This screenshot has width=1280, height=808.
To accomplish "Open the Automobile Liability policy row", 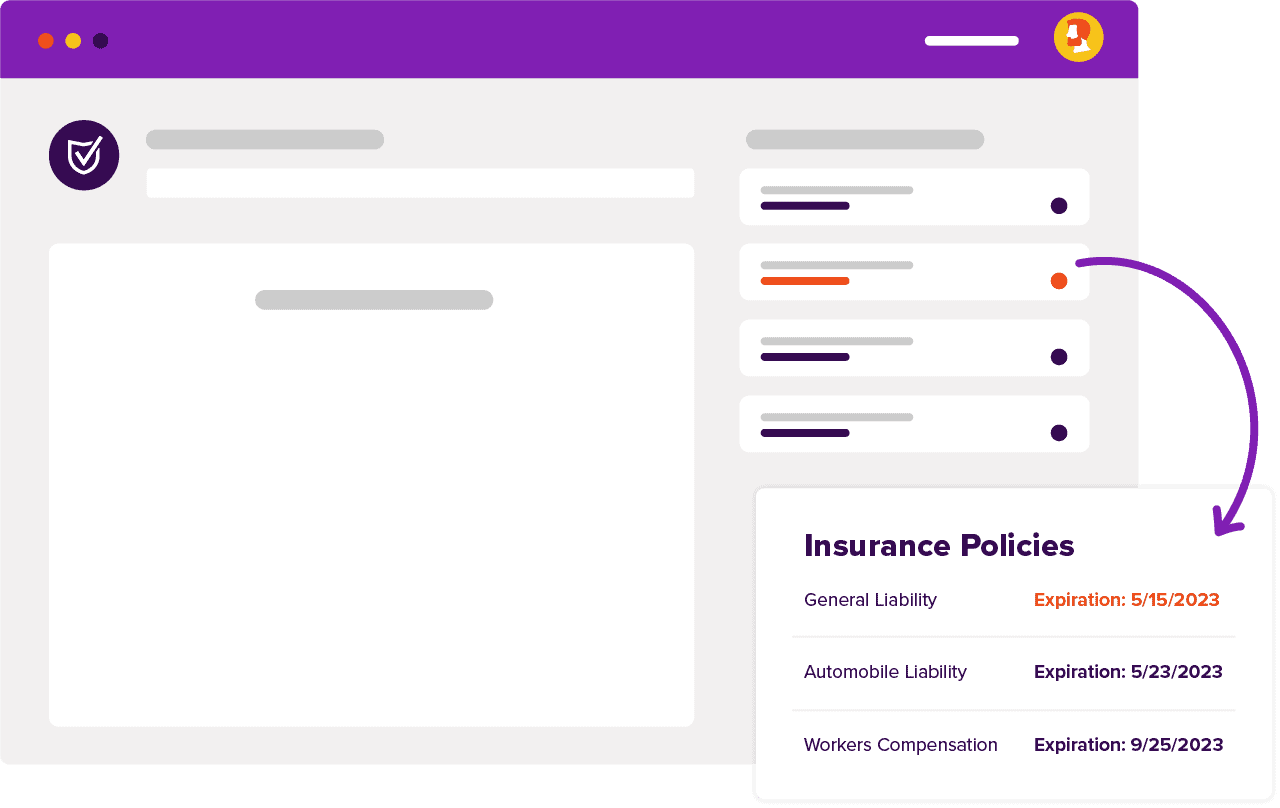I will click(1013, 672).
